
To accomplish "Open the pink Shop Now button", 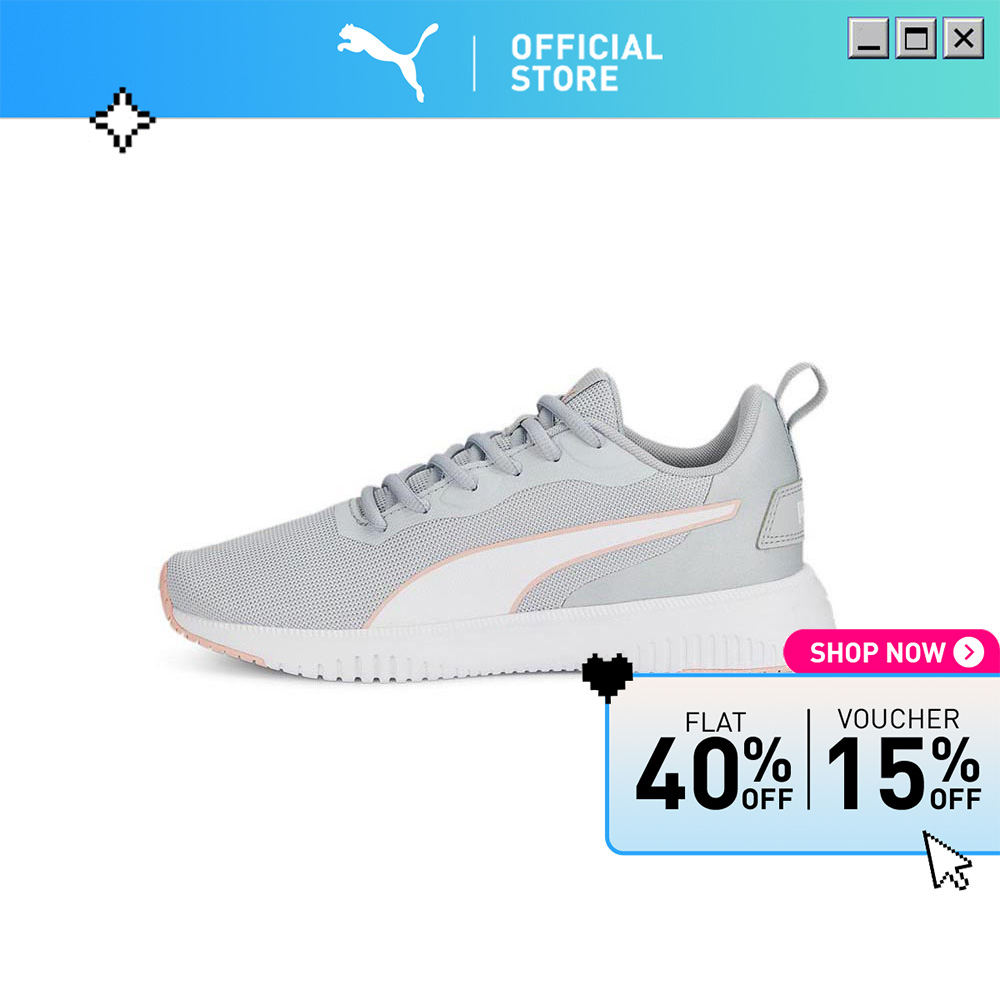I will point(891,652).
